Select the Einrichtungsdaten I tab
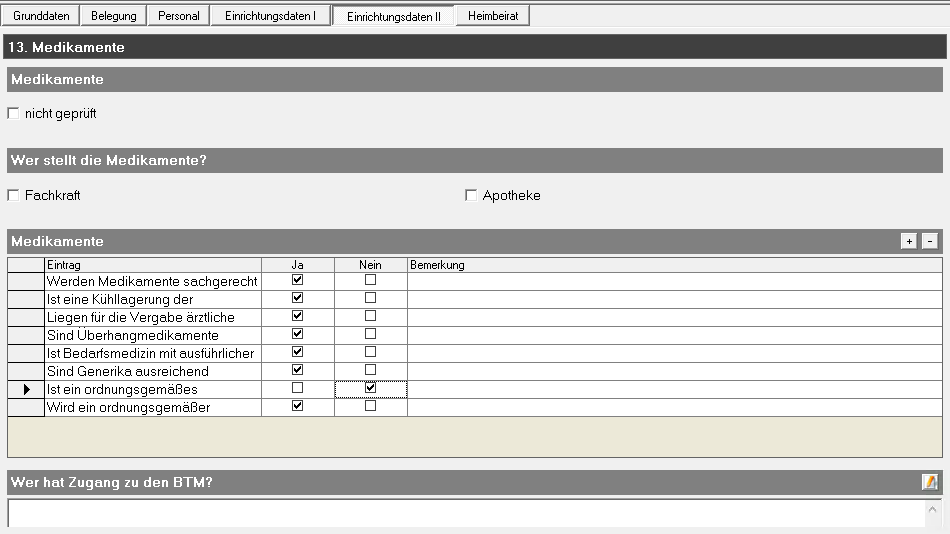Image resolution: width=950 pixels, height=534 pixels. click(x=270, y=16)
